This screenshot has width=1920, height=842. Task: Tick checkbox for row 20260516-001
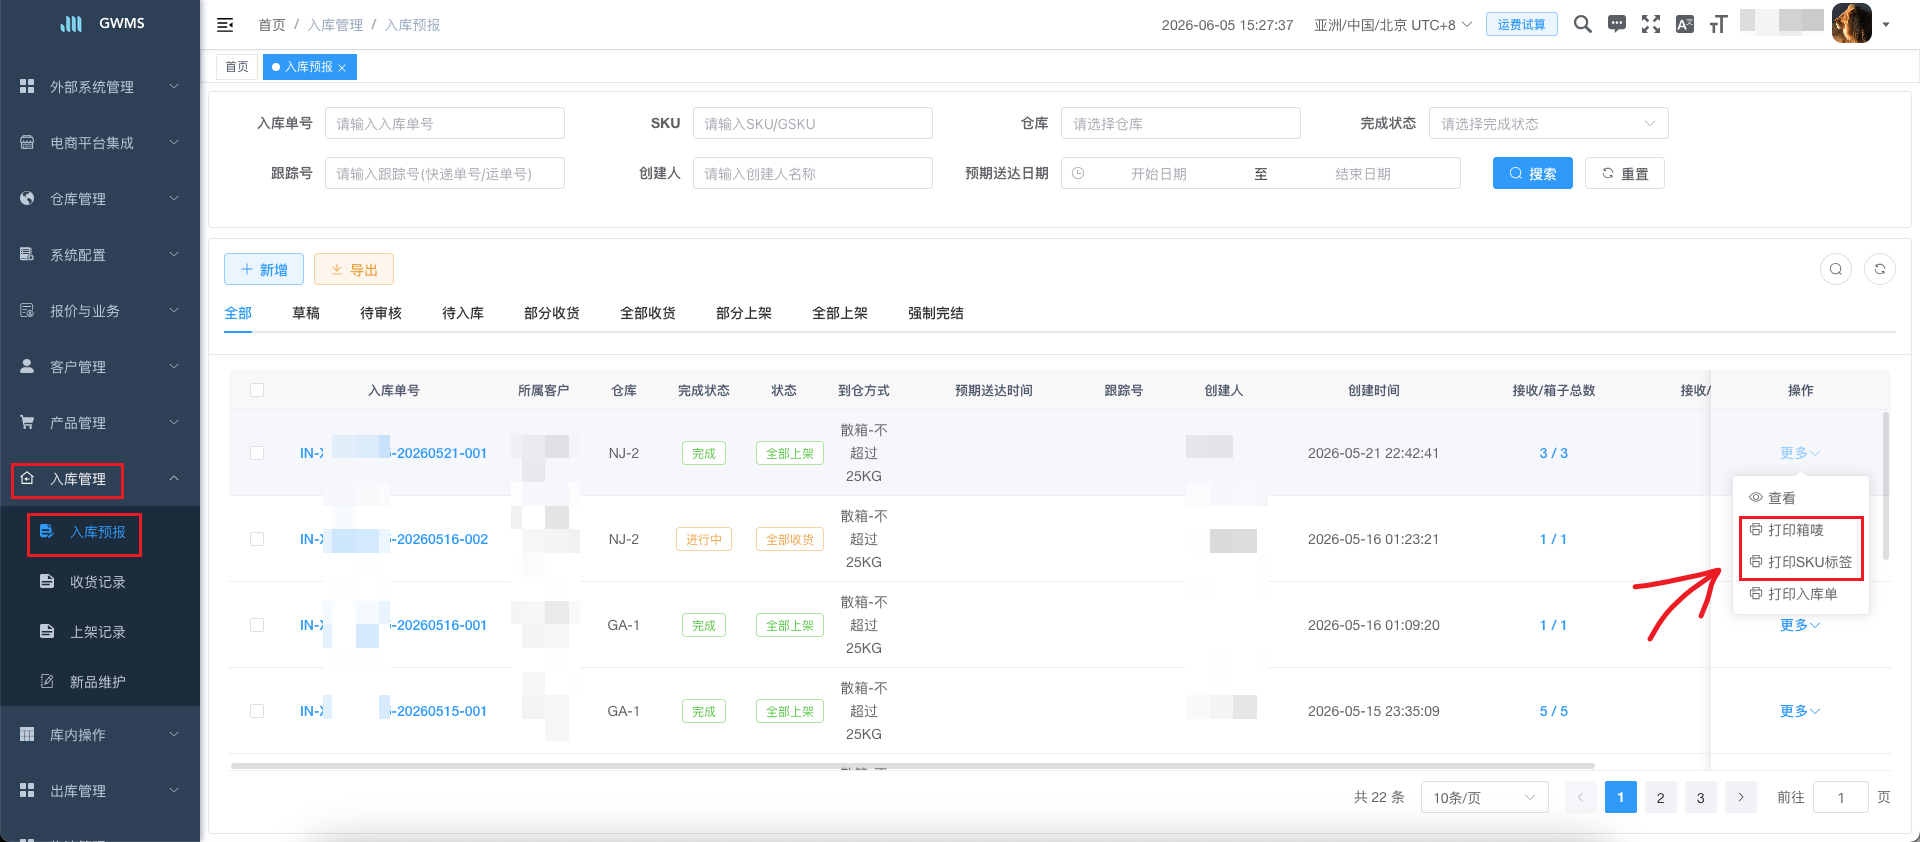[x=257, y=625]
